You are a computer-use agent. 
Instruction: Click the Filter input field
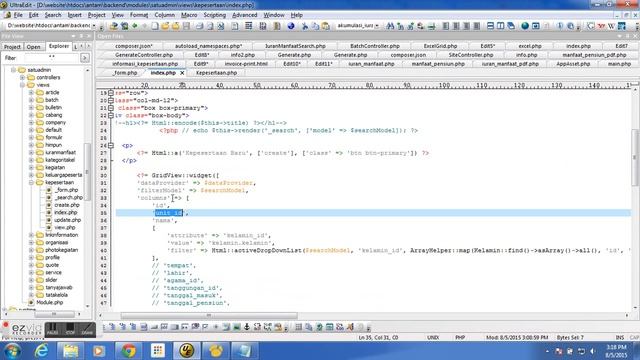[x=51, y=58]
